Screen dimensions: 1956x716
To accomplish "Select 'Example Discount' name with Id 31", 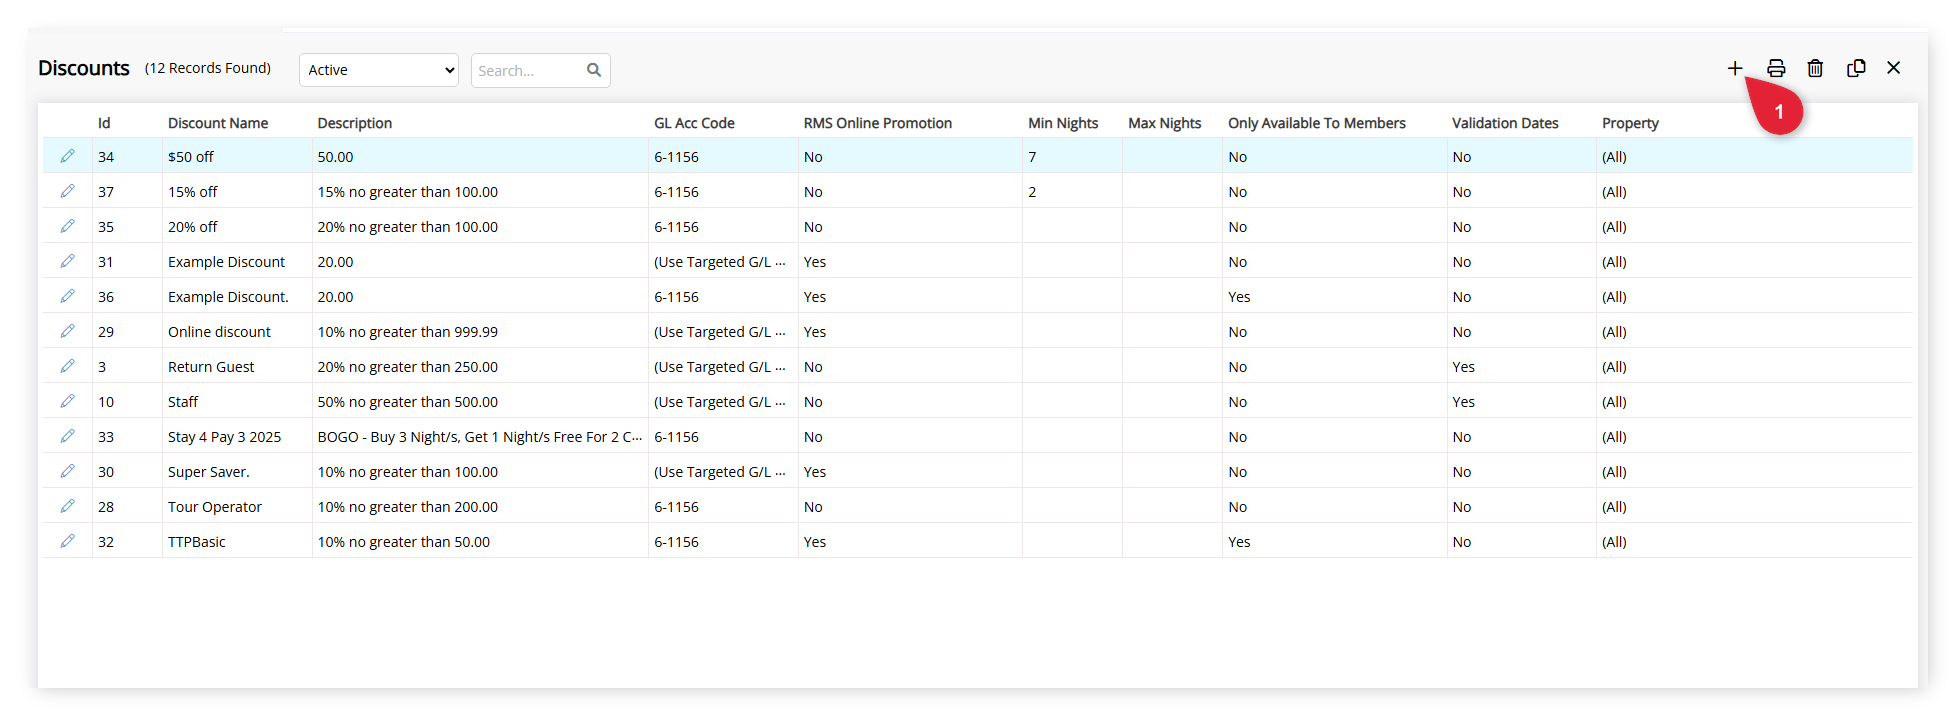I will (226, 262).
